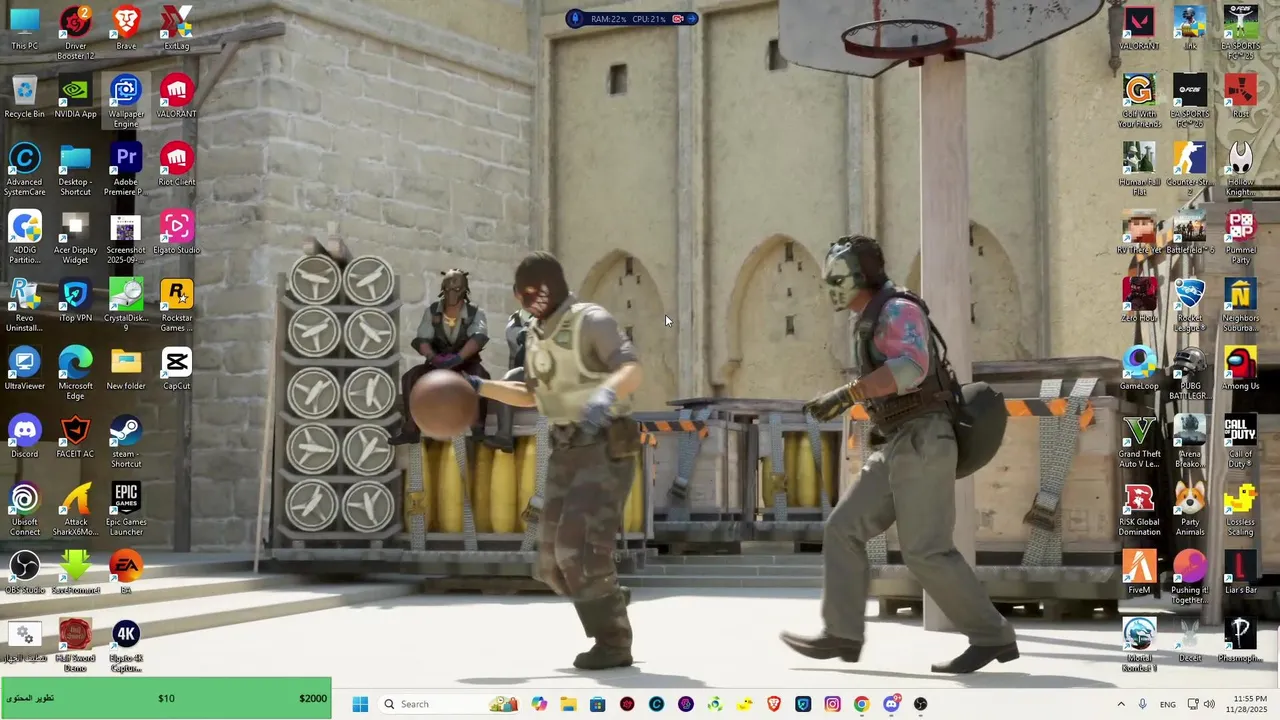Open File Explorer from taskbar
The height and width of the screenshot is (720, 1280).
[568, 704]
